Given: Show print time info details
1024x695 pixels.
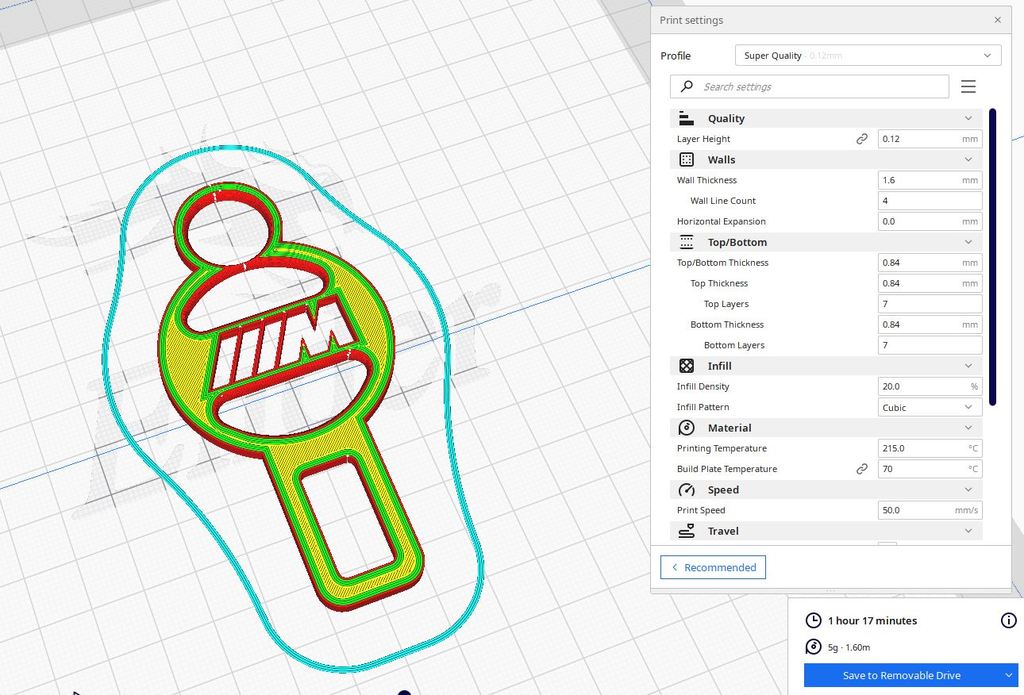Looking at the screenshot, I should pos(1008,621).
